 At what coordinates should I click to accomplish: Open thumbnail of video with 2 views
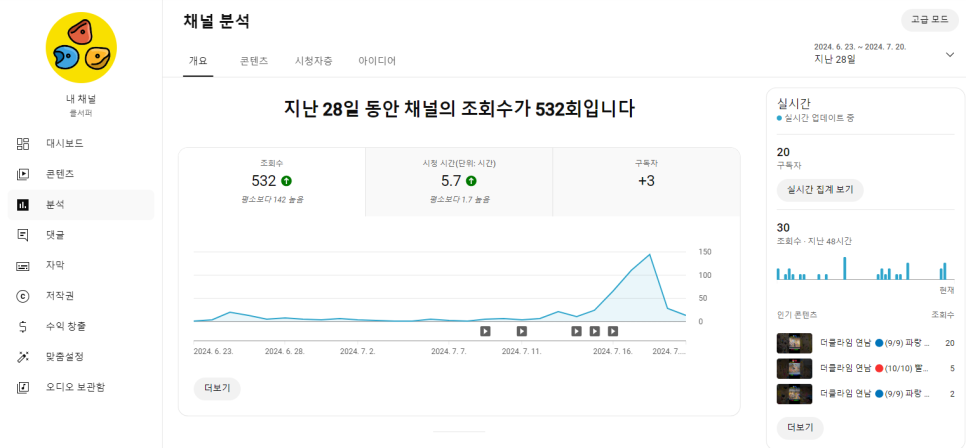pyautogui.click(x=795, y=394)
